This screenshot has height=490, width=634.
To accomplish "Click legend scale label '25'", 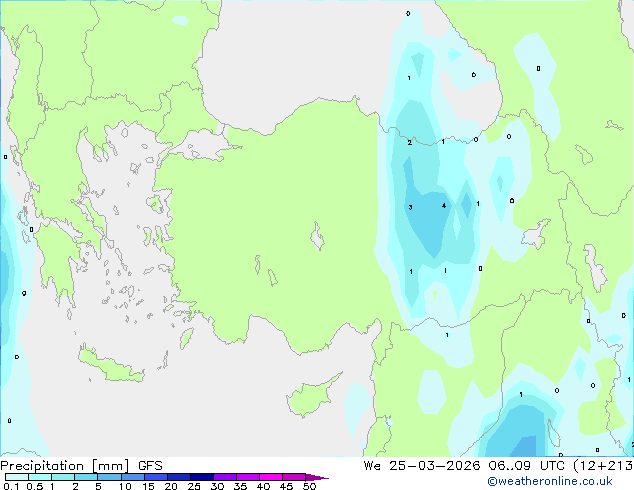I will point(194,486).
